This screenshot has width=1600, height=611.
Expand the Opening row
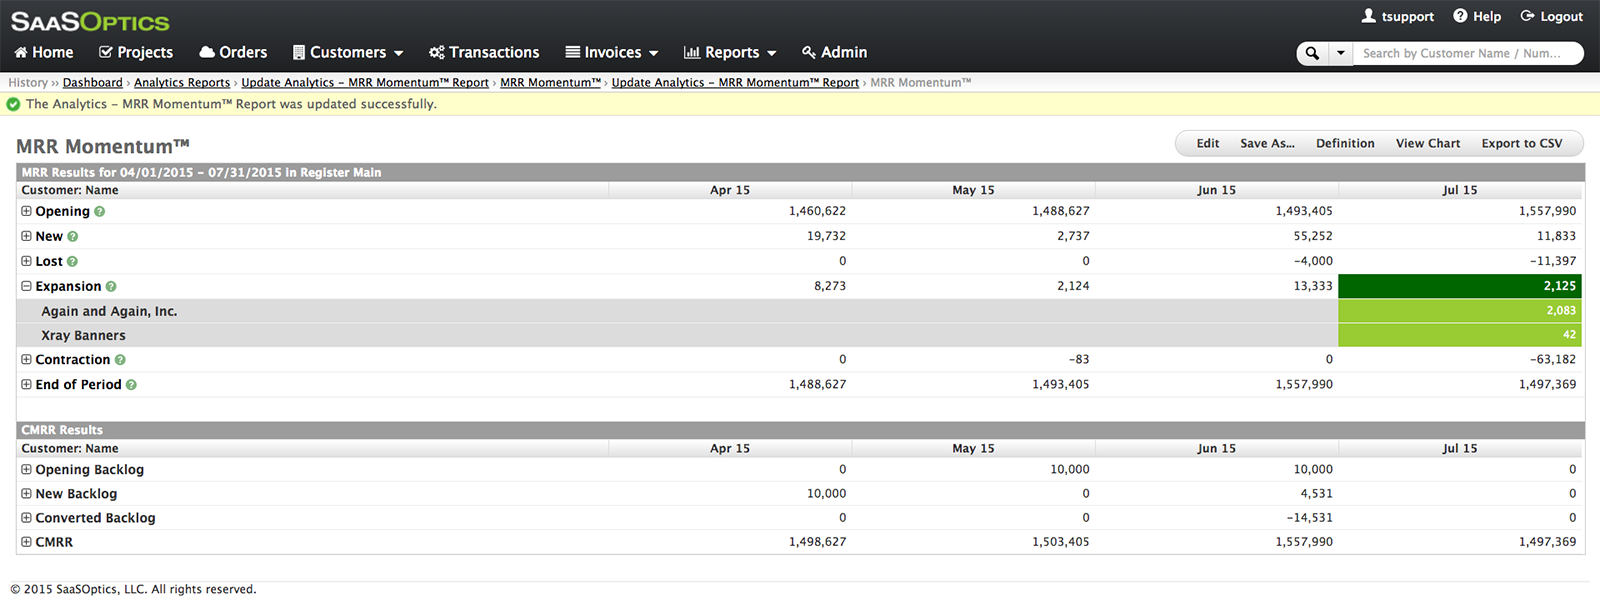pyautogui.click(x=26, y=211)
